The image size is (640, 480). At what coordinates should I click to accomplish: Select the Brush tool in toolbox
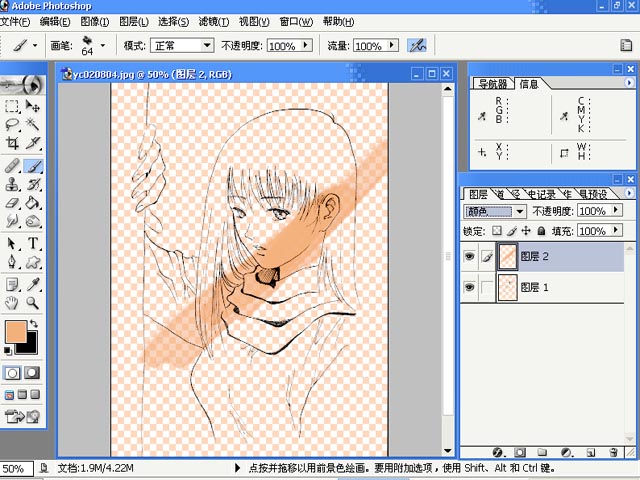(33, 166)
